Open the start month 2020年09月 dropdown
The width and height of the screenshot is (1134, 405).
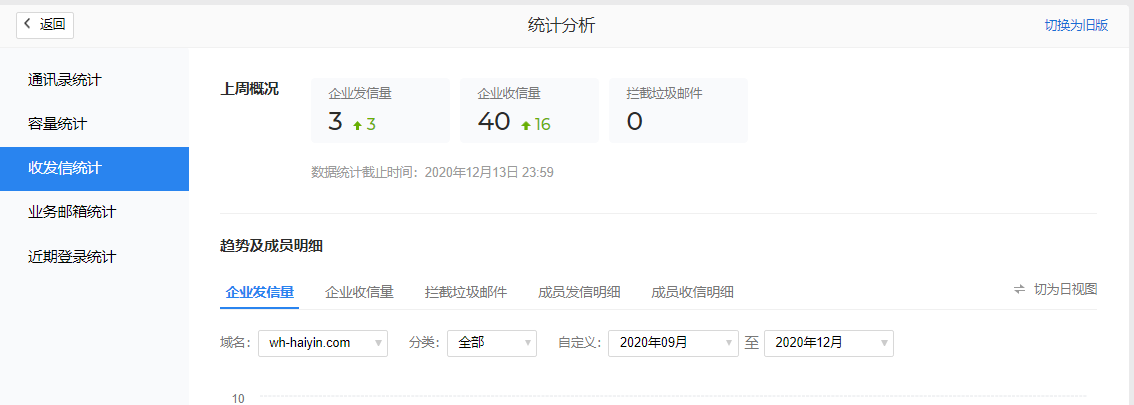click(672, 343)
